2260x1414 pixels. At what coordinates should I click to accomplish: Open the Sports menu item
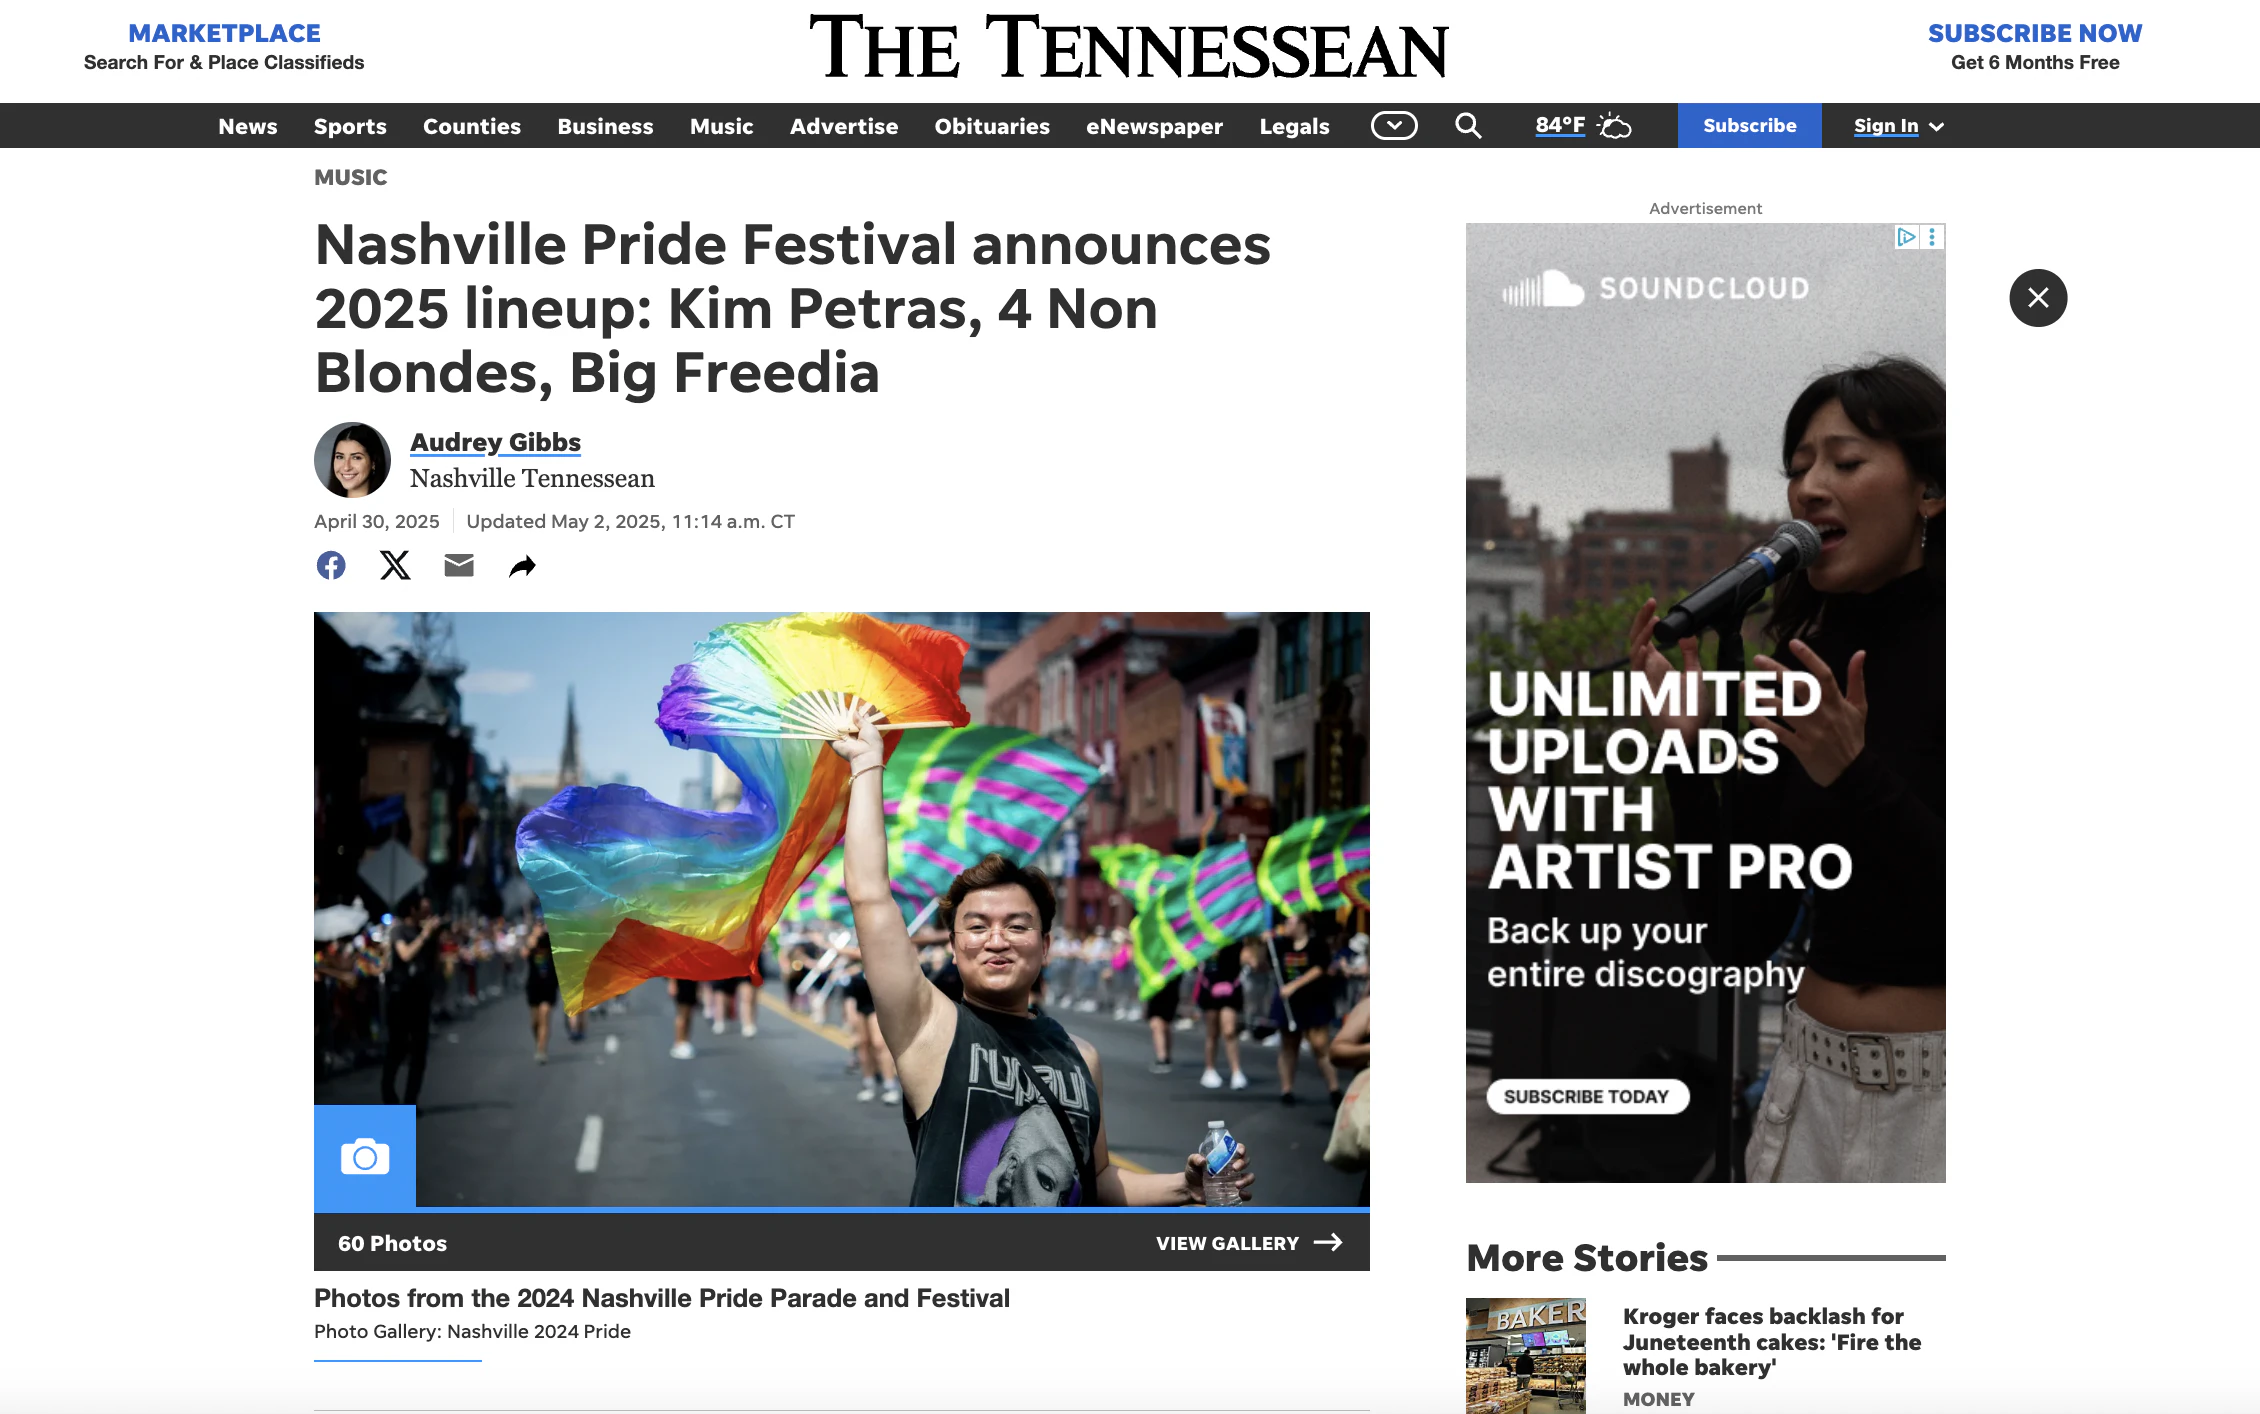[350, 126]
